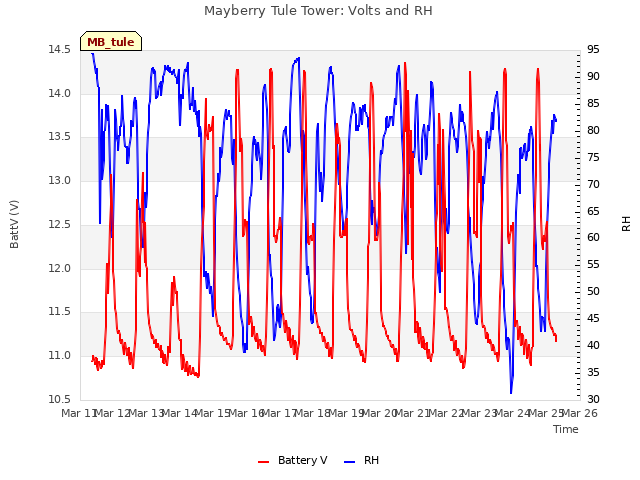The height and width of the screenshot is (480, 640).
Task: Click the 'Mar 26' date tick label
Action: point(580,413)
